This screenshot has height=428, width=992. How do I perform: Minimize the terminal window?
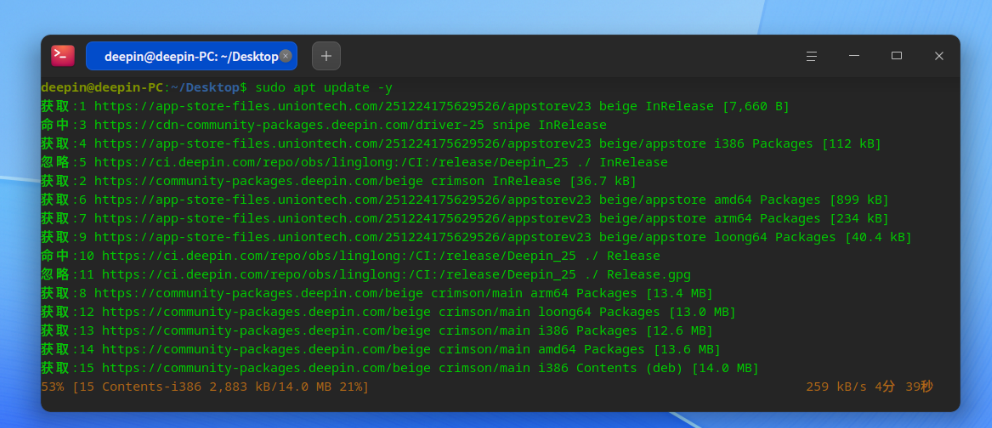click(x=853, y=56)
